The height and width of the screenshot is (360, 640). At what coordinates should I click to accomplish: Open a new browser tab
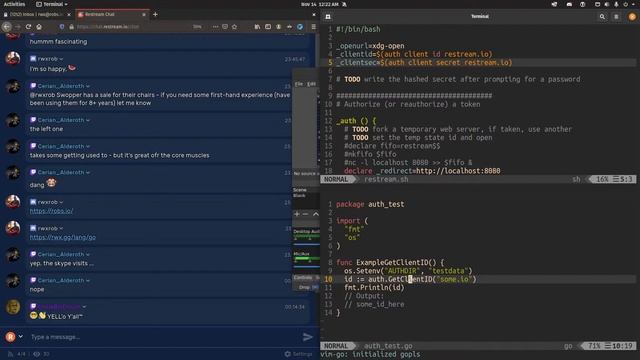[x=155, y=14]
